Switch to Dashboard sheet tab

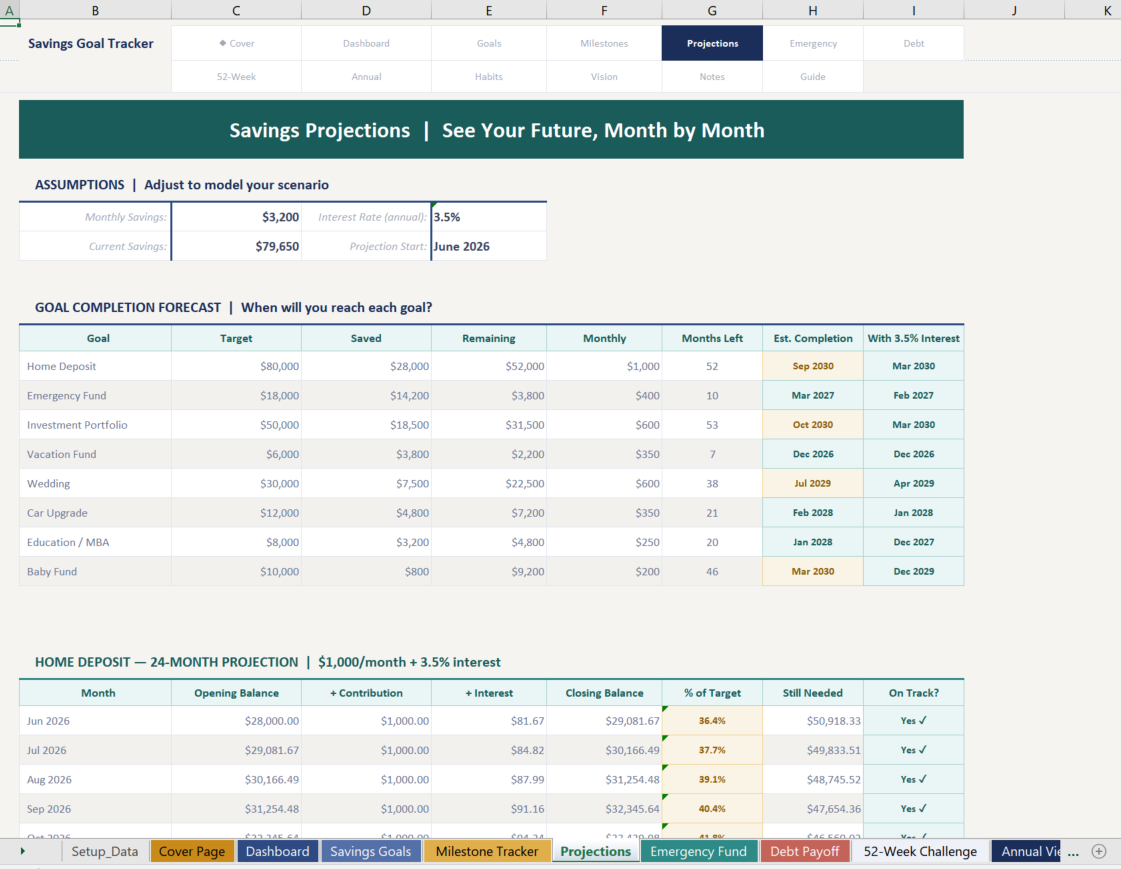pyautogui.click(x=277, y=851)
